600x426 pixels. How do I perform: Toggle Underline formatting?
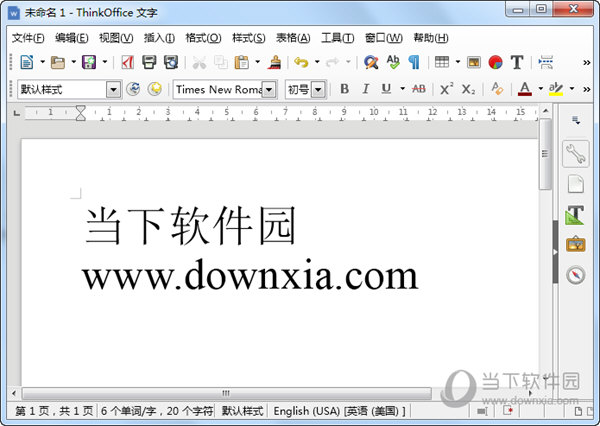pos(386,89)
